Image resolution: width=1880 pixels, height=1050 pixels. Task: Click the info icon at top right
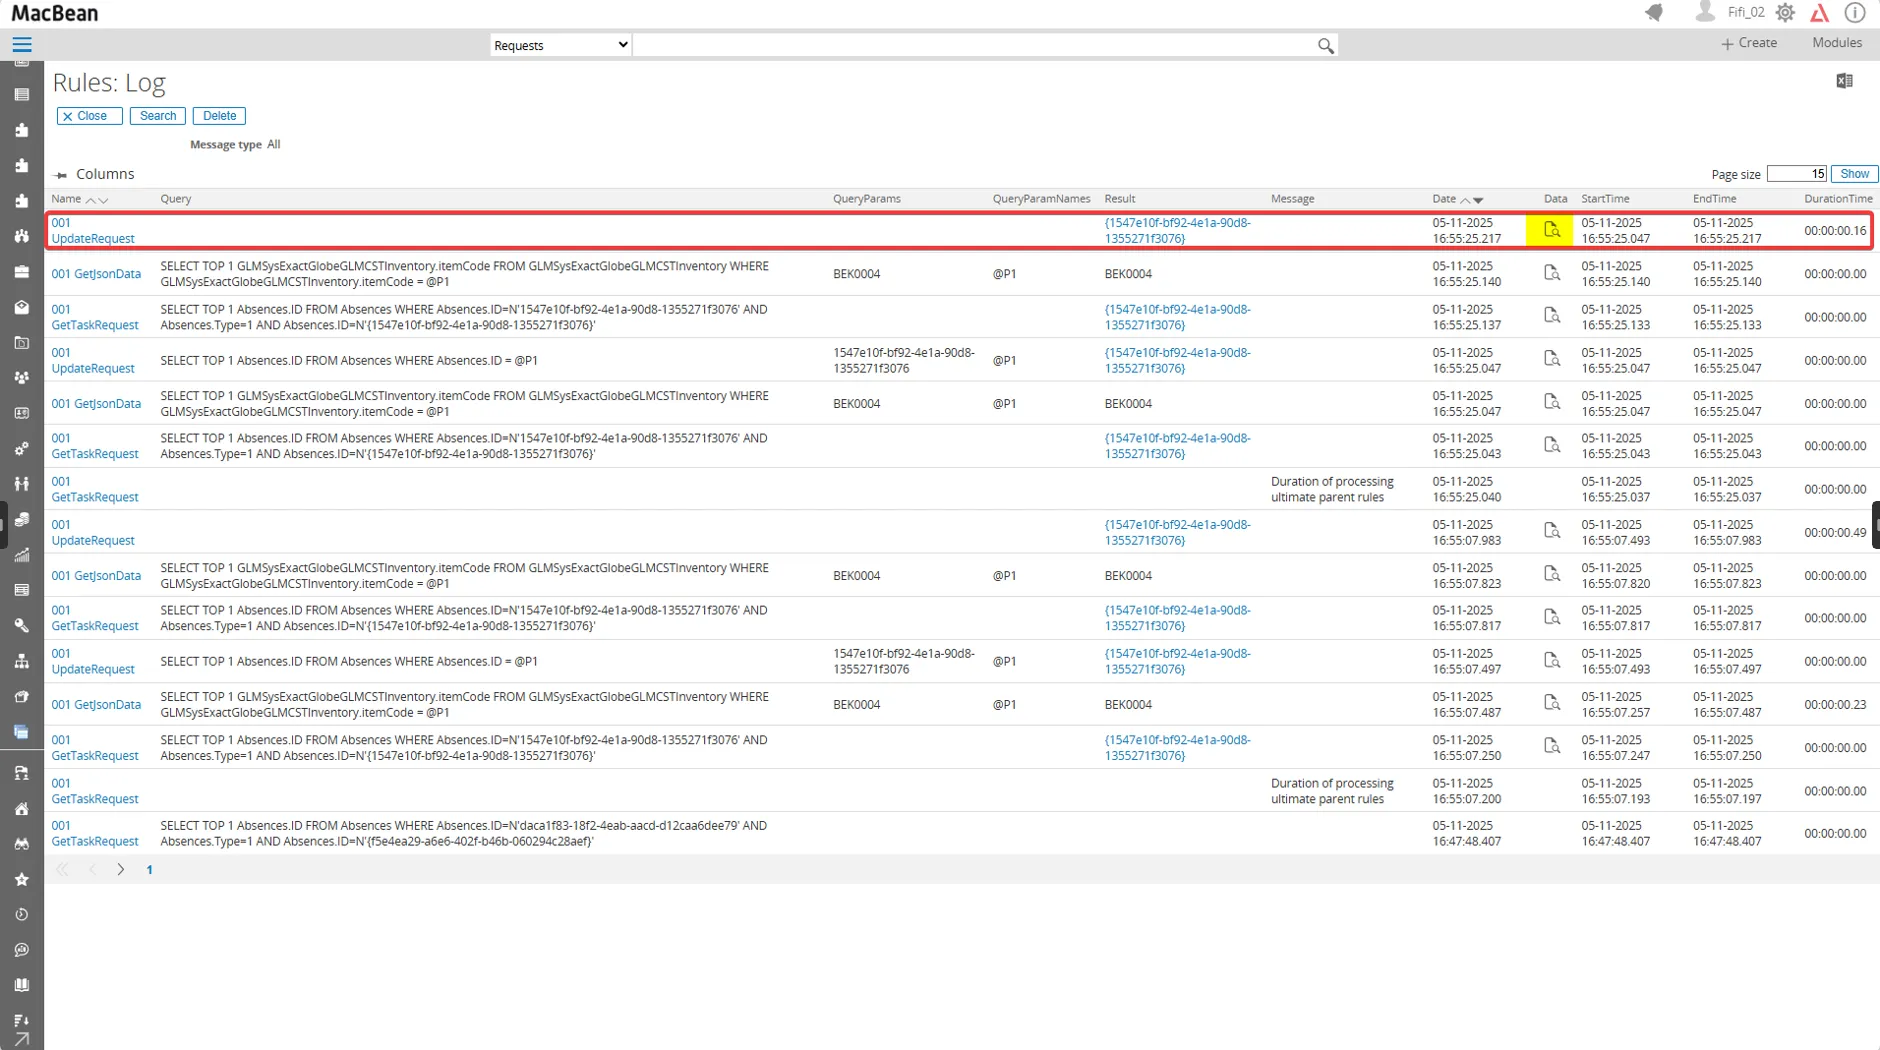pos(1855,13)
